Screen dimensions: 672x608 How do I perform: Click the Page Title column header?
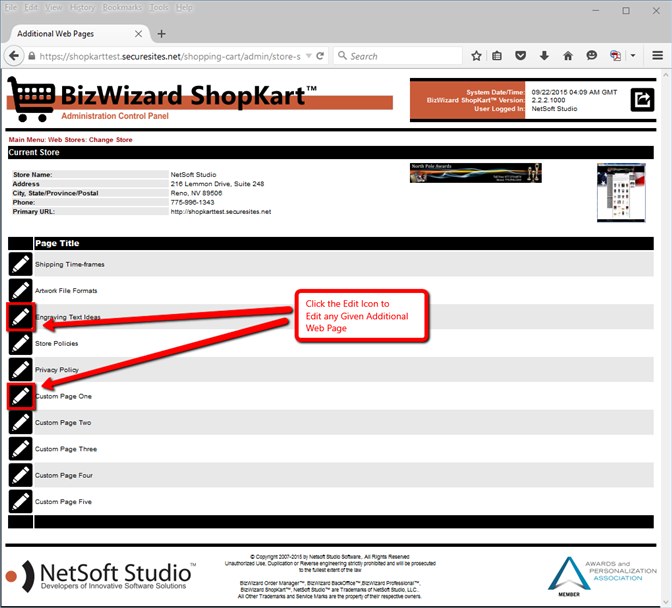(57, 243)
